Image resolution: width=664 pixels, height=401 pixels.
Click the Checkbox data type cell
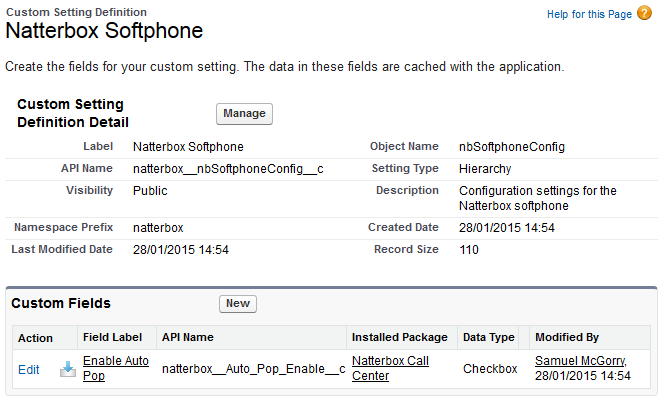(490, 369)
